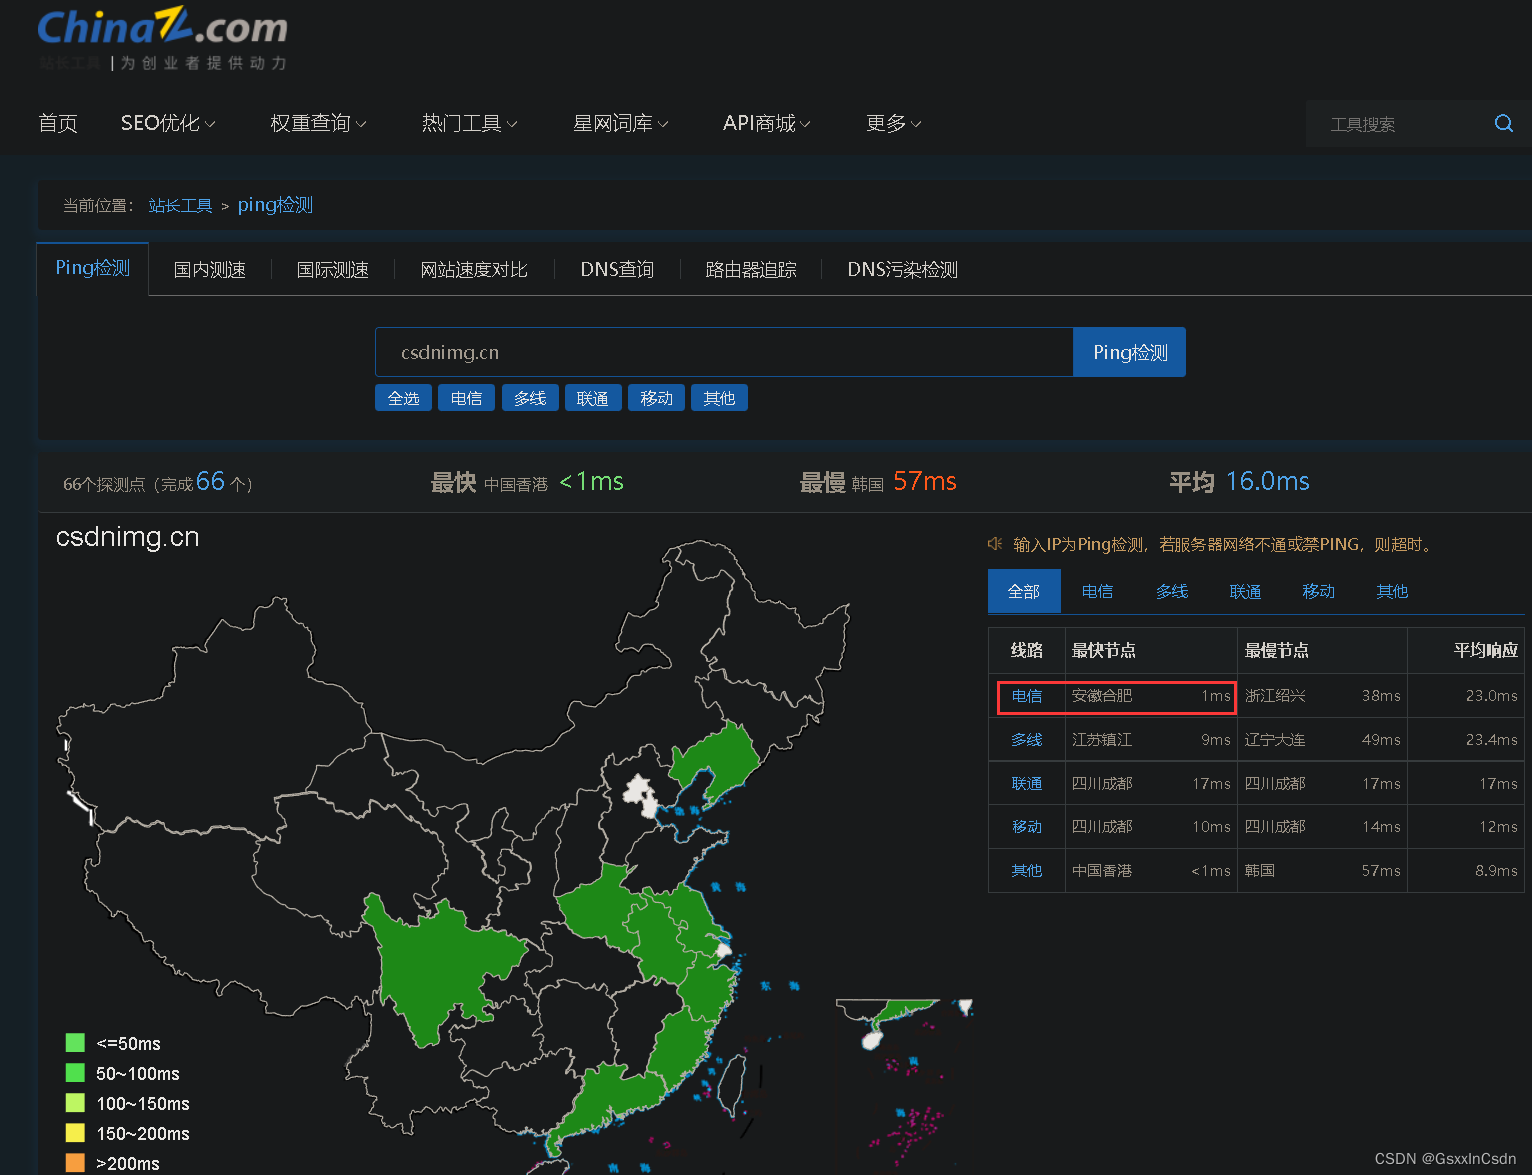Click the 8.9ms average response value
The image size is (1532, 1175).
tap(1496, 871)
